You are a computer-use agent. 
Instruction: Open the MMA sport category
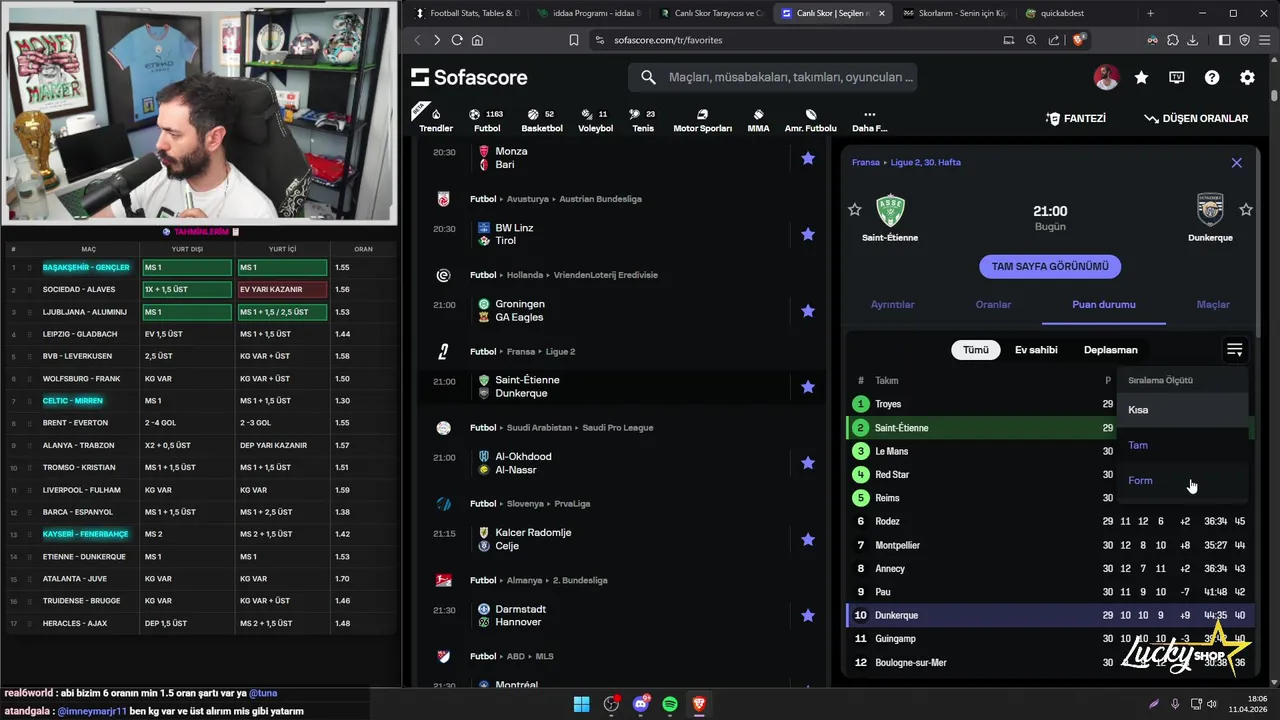tap(758, 120)
